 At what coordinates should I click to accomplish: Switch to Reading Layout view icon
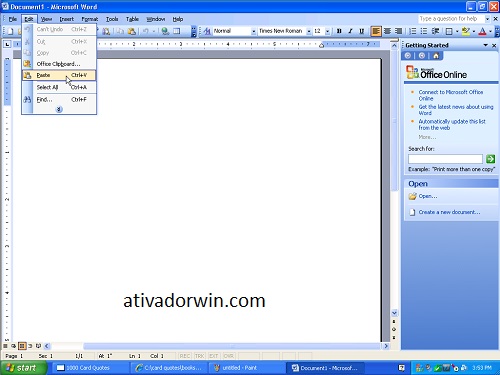(x=38, y=346)
